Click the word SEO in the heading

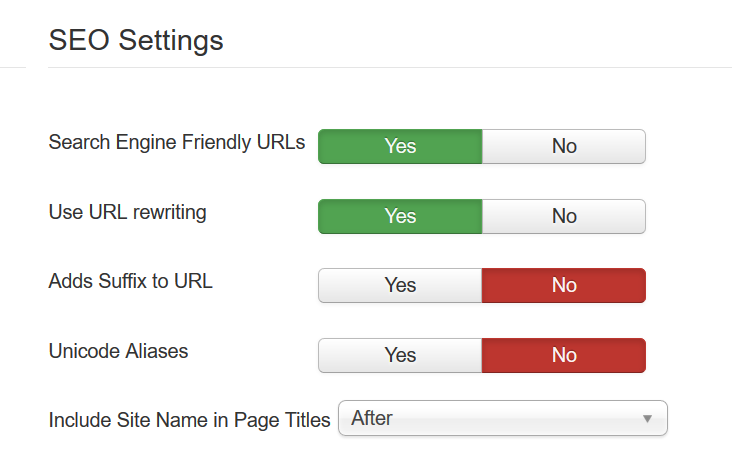(x=79, y=40)
